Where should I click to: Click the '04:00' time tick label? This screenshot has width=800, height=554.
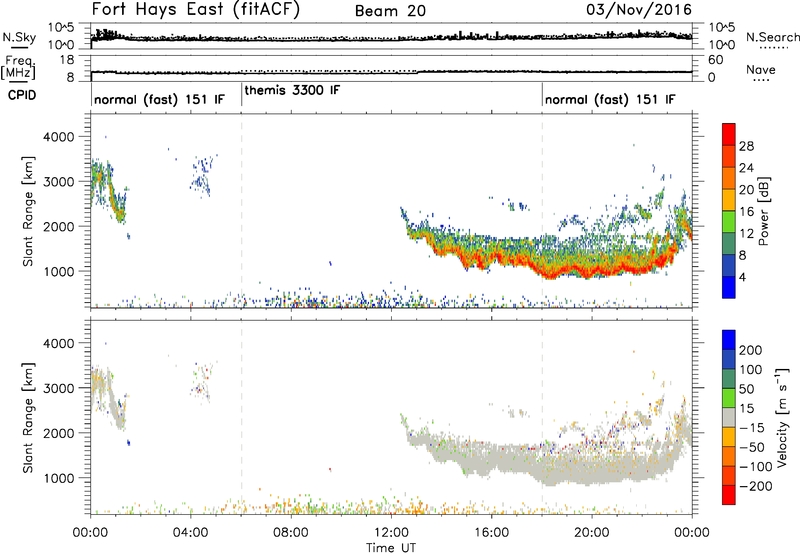pos(190,533)
